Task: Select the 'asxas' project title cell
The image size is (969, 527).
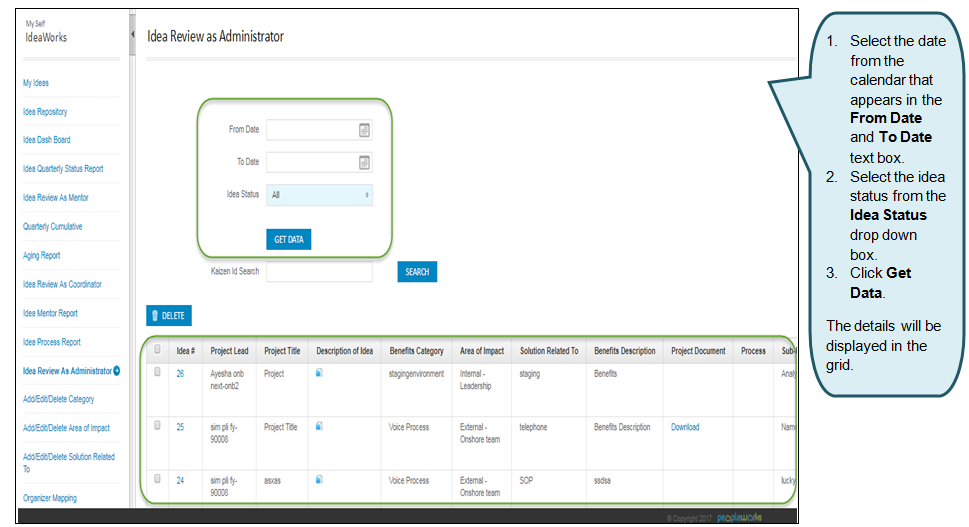Action: tap(273, 480)
